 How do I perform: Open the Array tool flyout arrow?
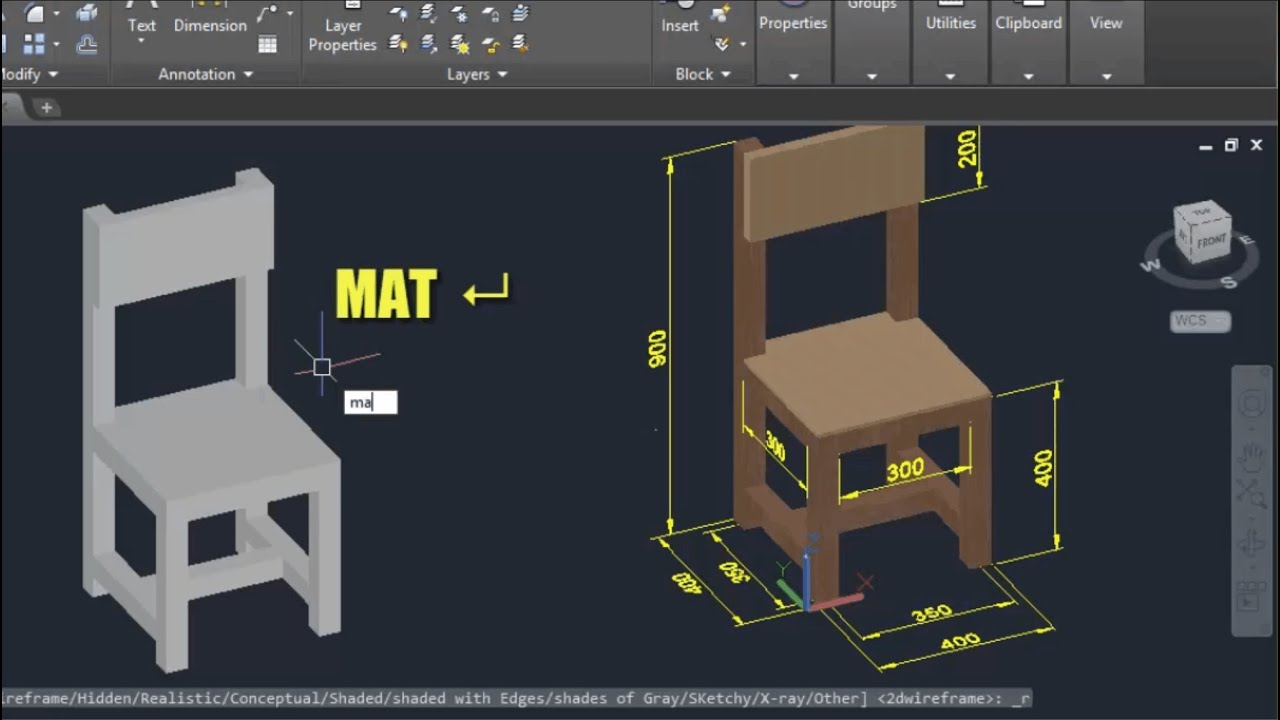55,44
